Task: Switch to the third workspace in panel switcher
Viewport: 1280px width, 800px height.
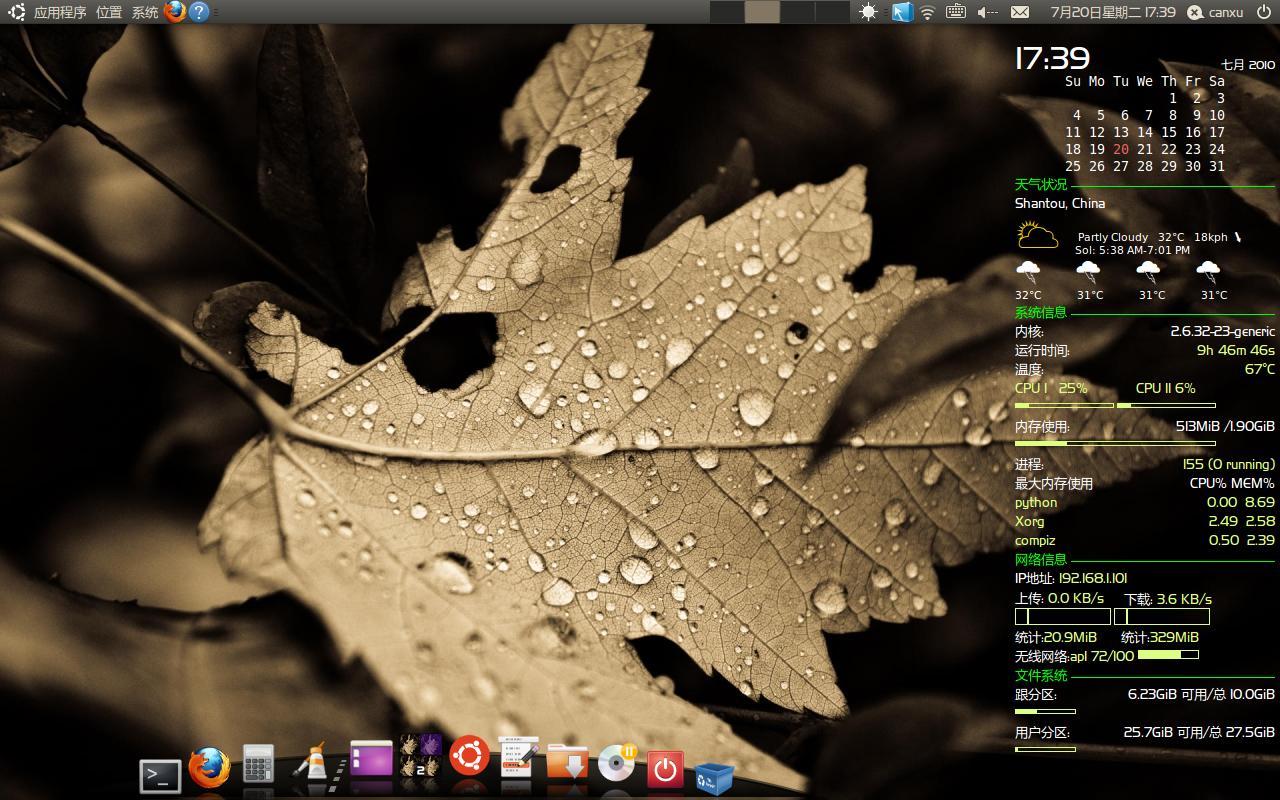Action: 797,12
